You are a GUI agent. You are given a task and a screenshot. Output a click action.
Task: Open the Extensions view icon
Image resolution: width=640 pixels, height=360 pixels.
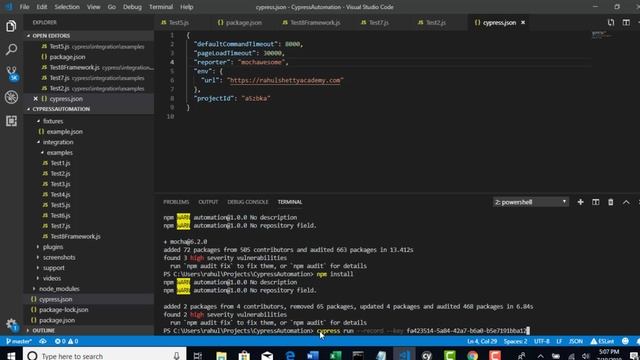tap(11, 121)
